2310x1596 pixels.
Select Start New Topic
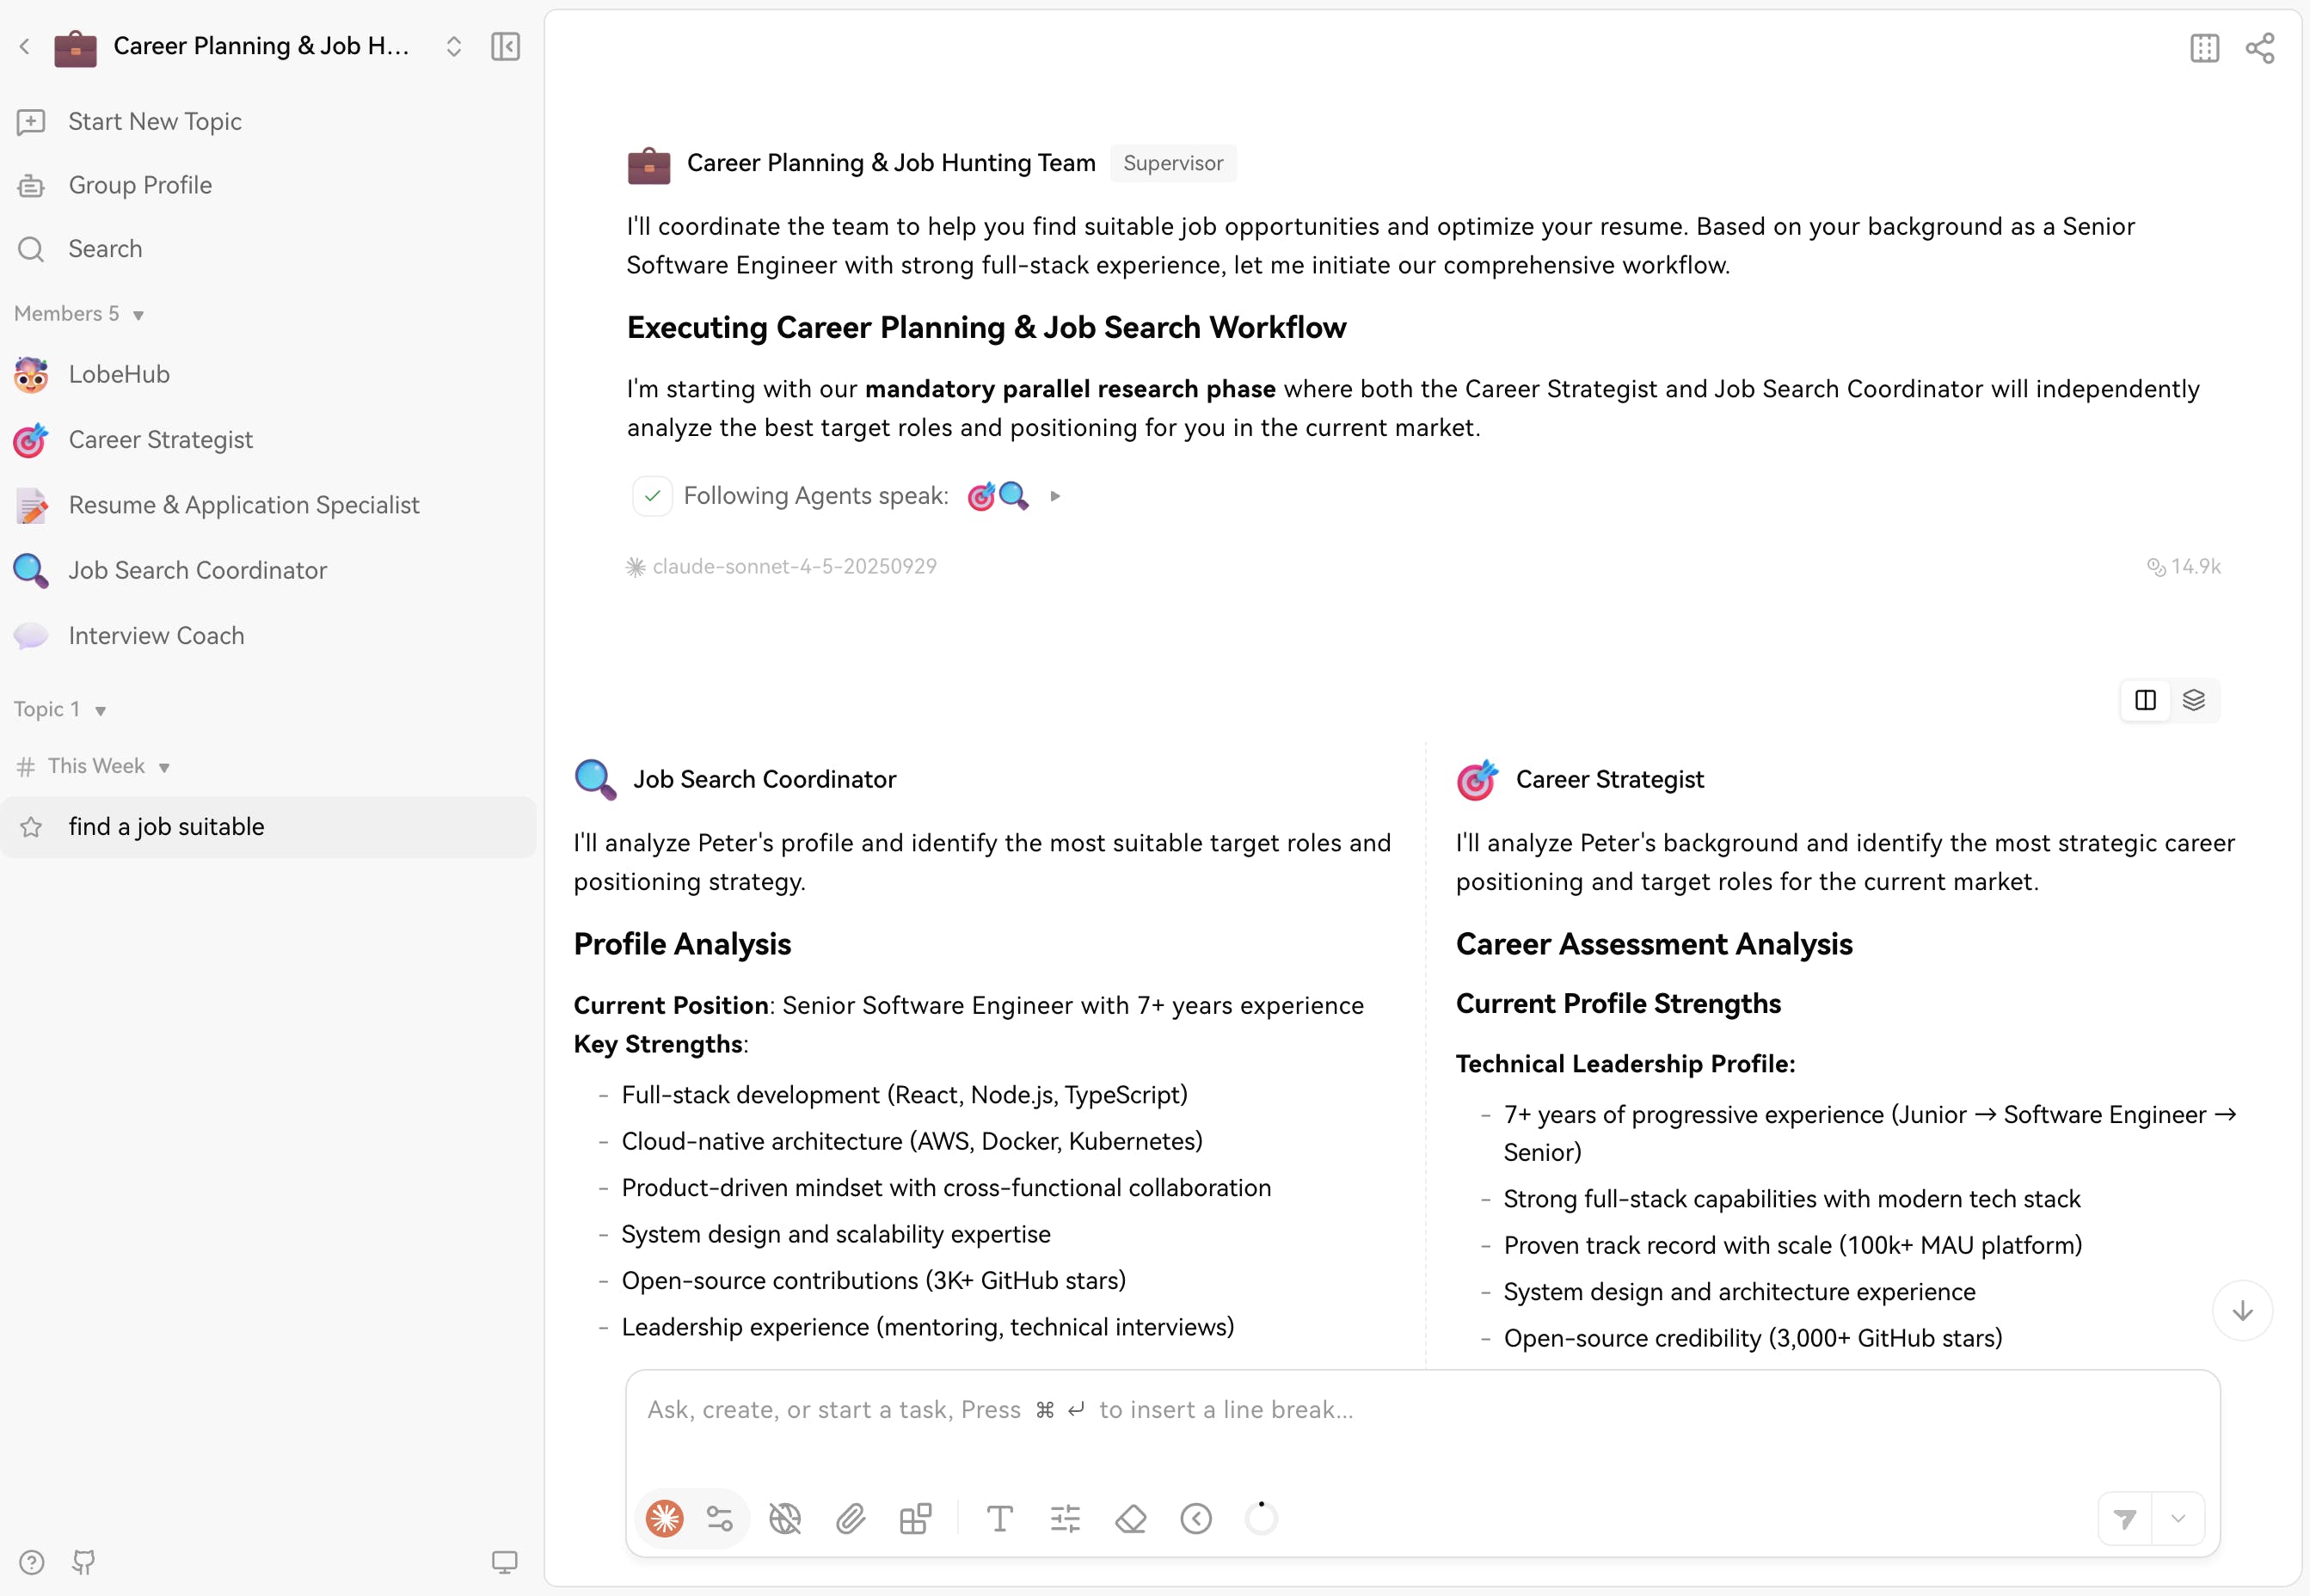pos(154,122)
